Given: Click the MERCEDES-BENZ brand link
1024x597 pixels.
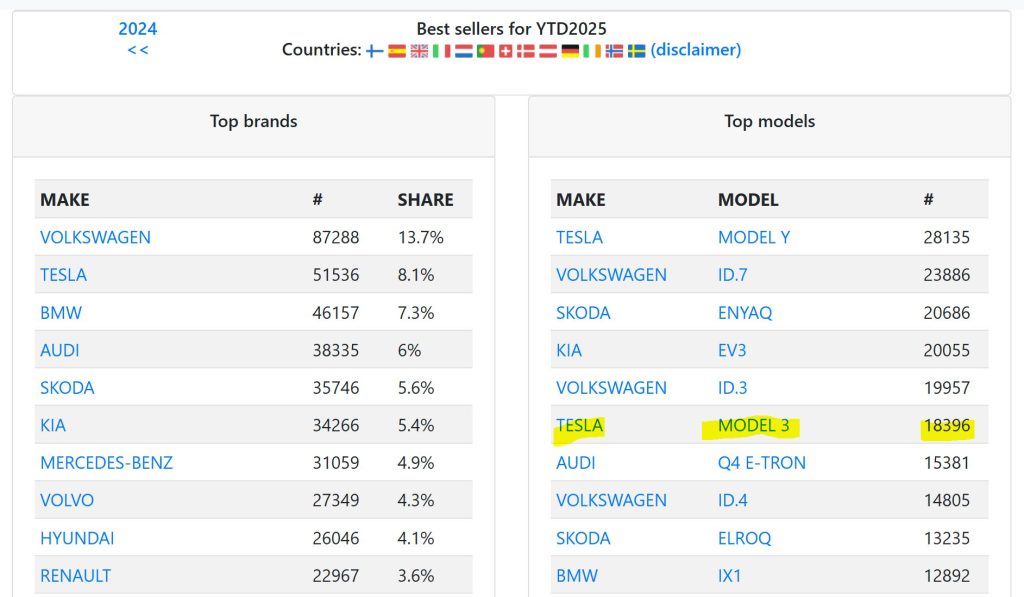Looking at the screenshot, I should 106,463.
